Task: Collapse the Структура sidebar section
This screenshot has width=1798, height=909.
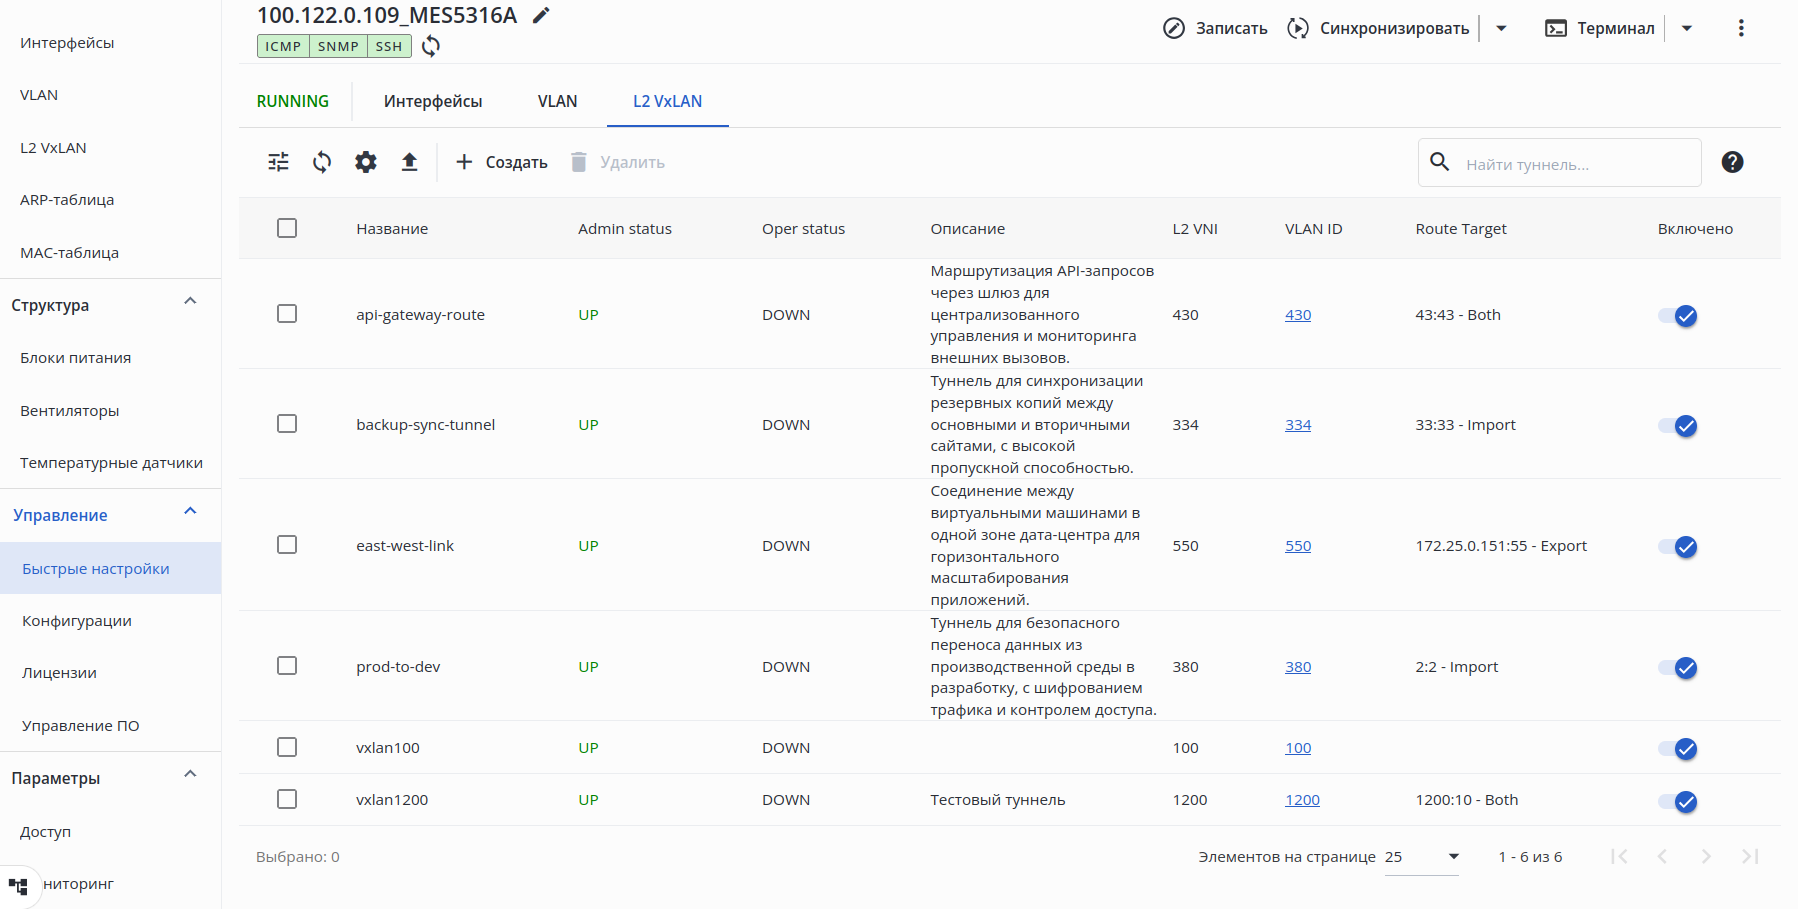Action: 190,302
